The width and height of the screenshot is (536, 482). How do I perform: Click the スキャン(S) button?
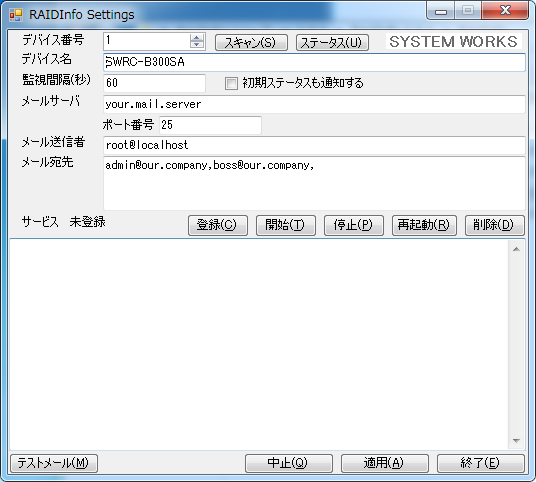(251, 43)
